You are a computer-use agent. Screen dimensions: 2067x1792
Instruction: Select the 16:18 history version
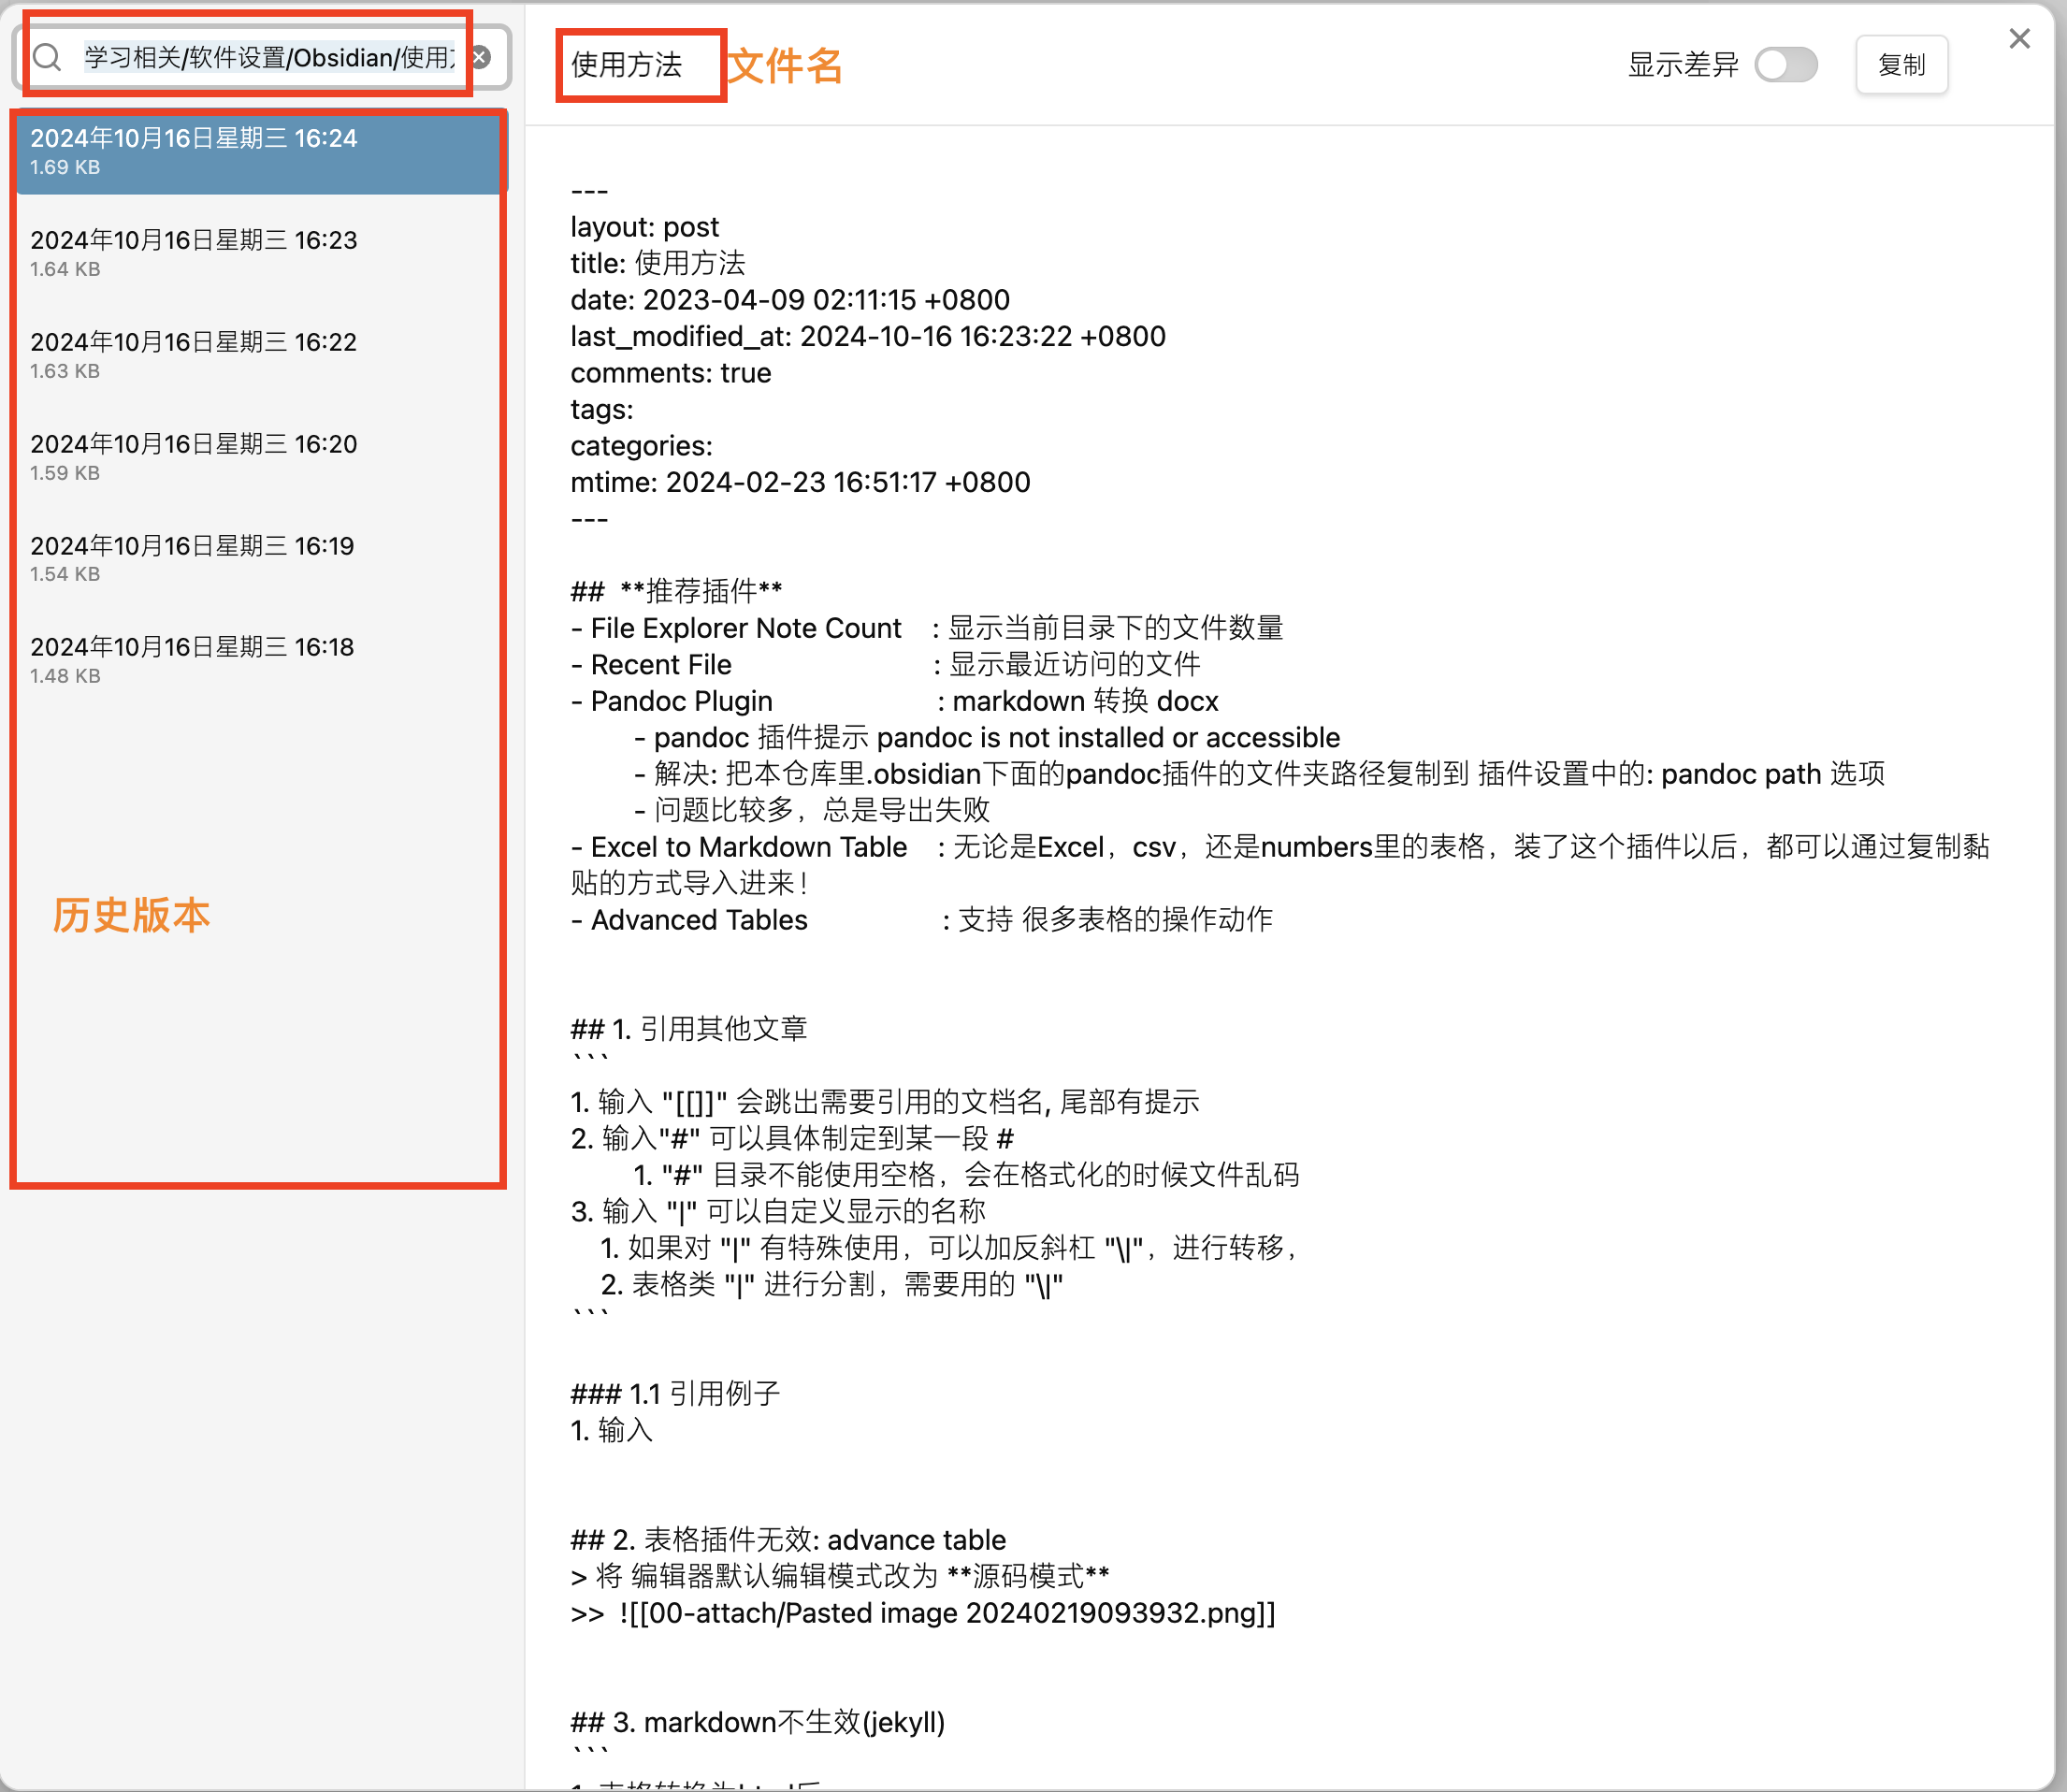coord(260,660)
